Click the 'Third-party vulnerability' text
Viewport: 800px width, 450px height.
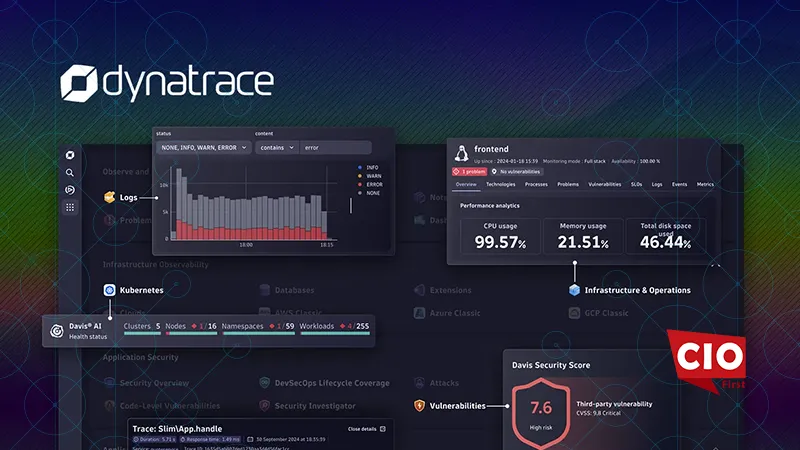coord(614,404)
